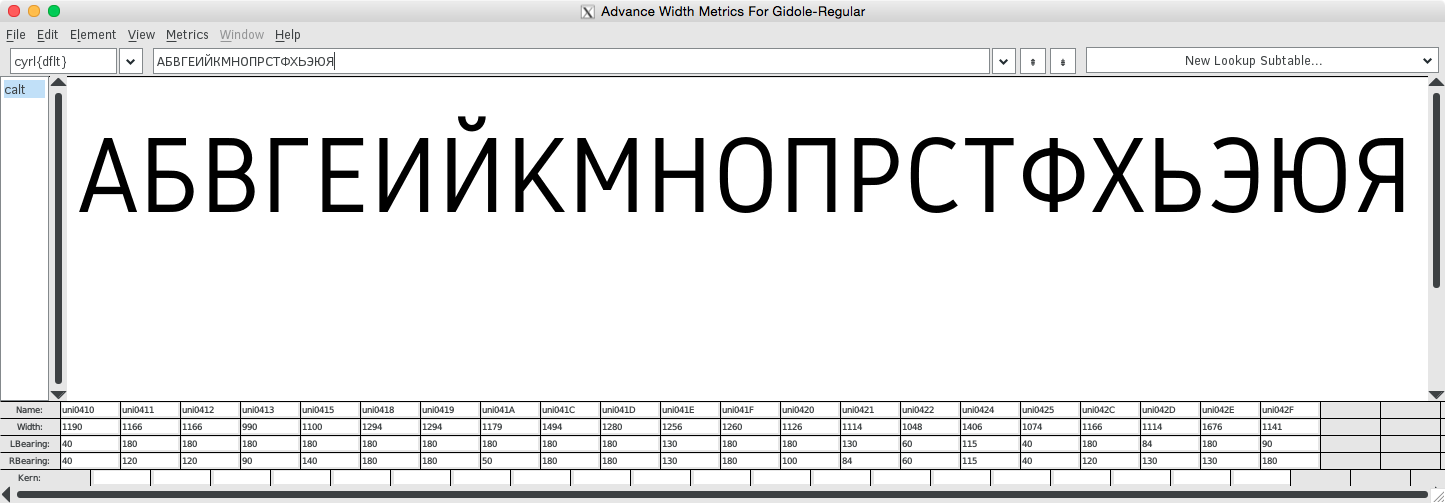
Task: Click the LBearing row label
Action: [x=30, y=444]
